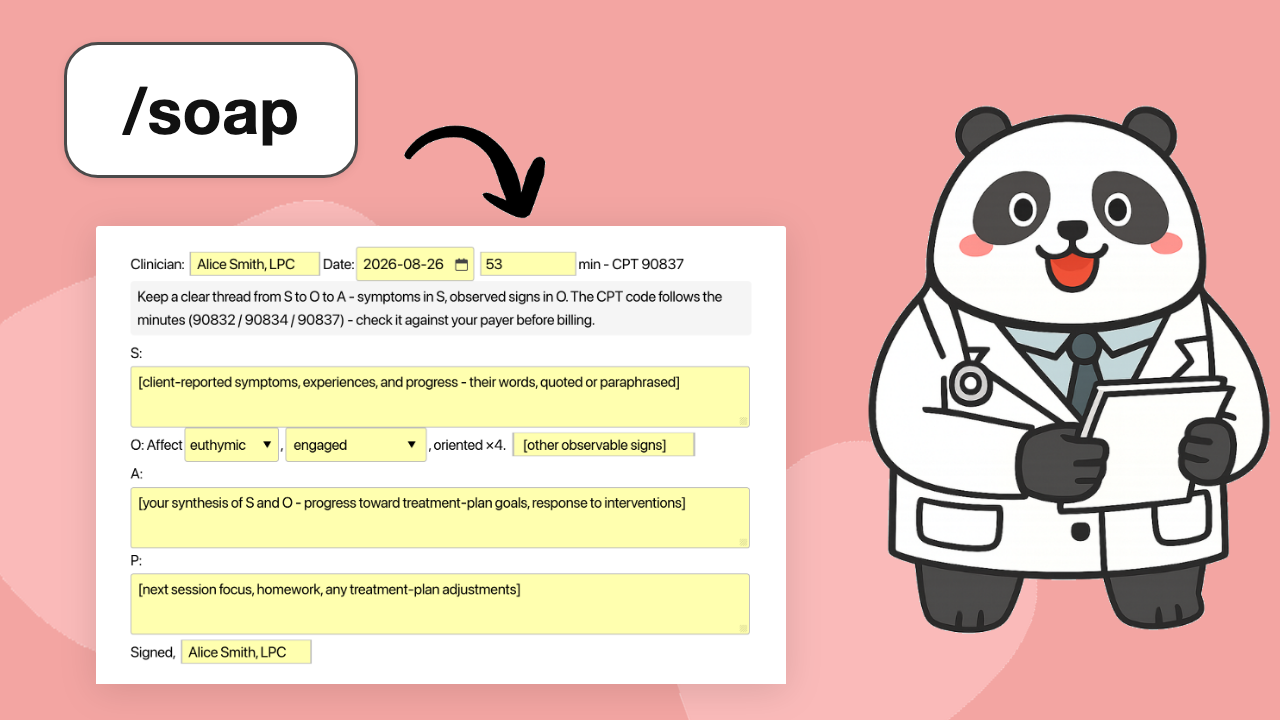Click into the P next session textarea
This screenshot has width=1280, height=720.
click(x=440, y=604)
